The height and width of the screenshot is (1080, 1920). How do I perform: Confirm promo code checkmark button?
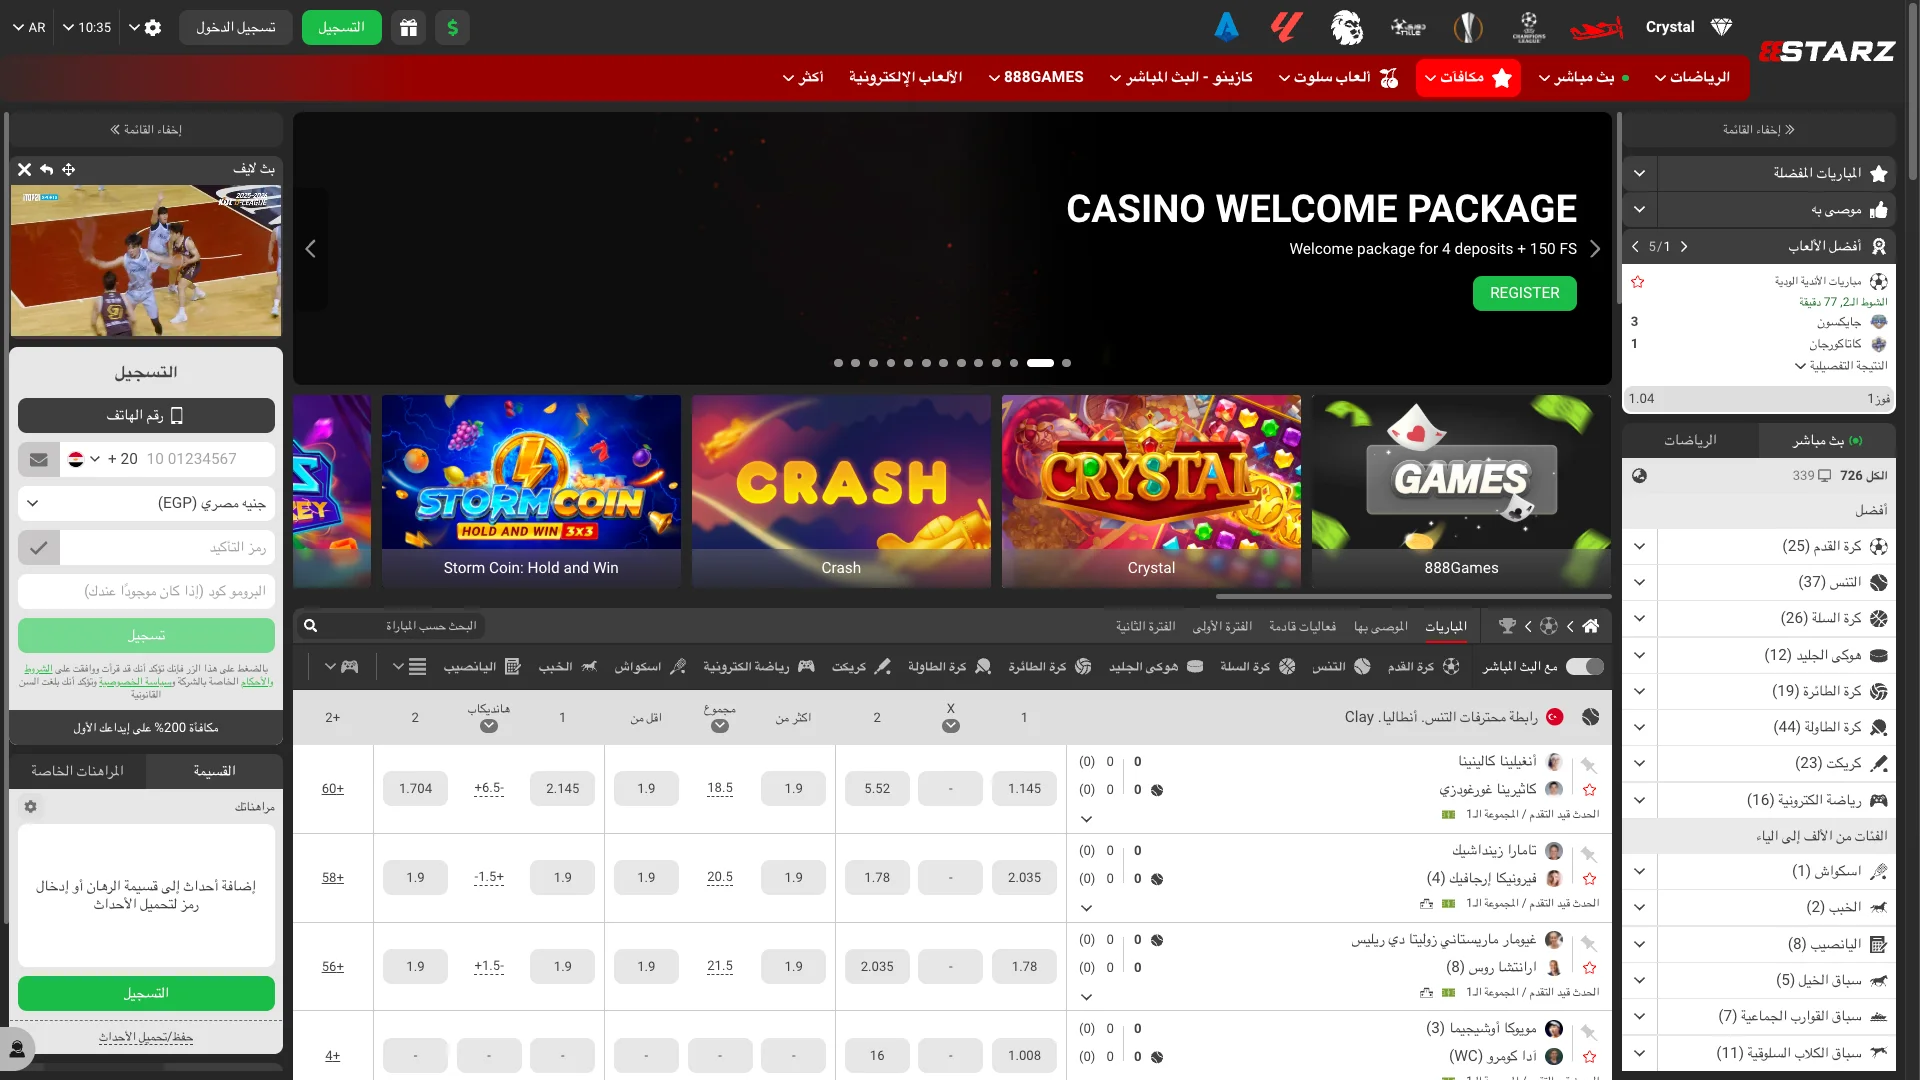(x=39, y=548)
